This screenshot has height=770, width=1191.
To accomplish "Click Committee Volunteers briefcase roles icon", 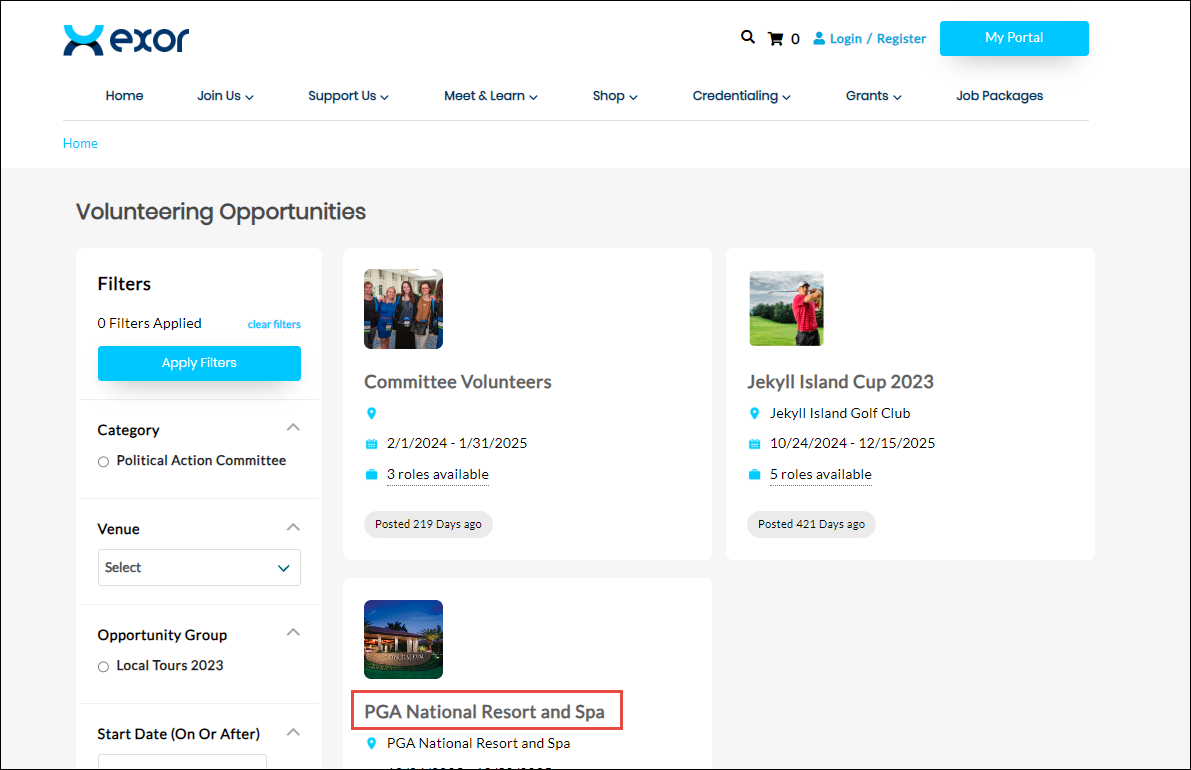I will [372, 475].
